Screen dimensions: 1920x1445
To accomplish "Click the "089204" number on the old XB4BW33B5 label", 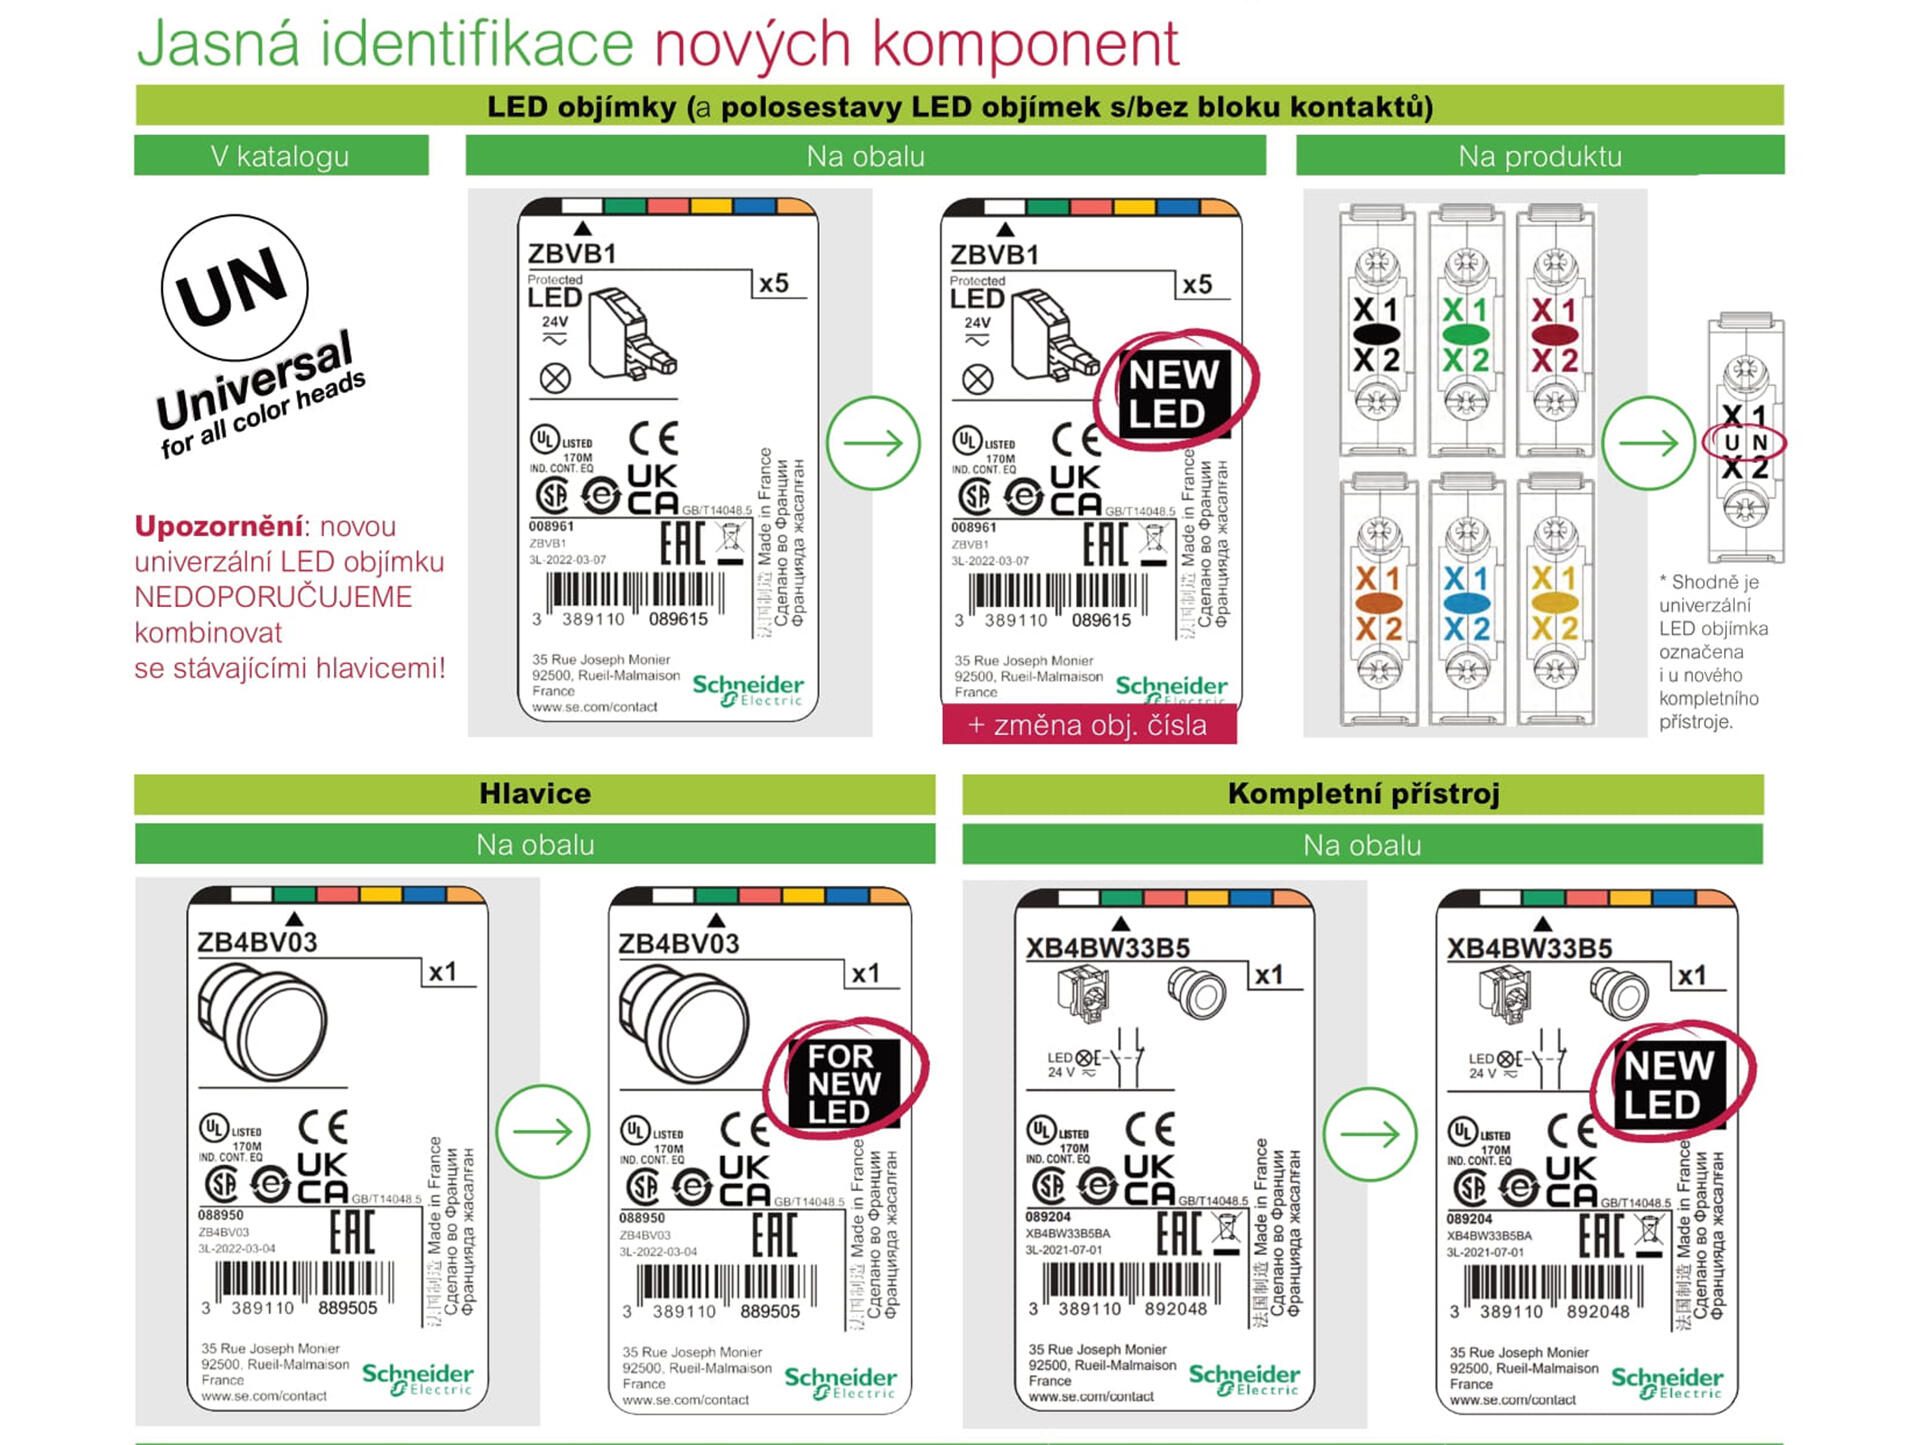I will [1049, 1217].
